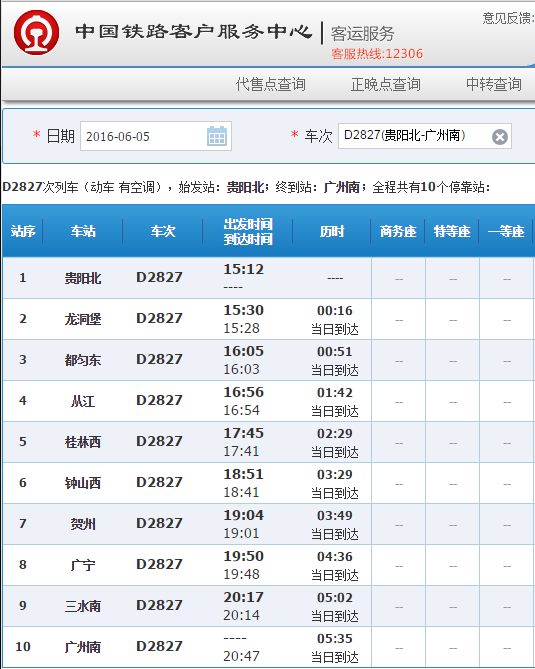Image resolution: width=535 pixels, height=669 pixels.
Task: Click duration 05:35 for 广州南
Action: pos(334,638)
